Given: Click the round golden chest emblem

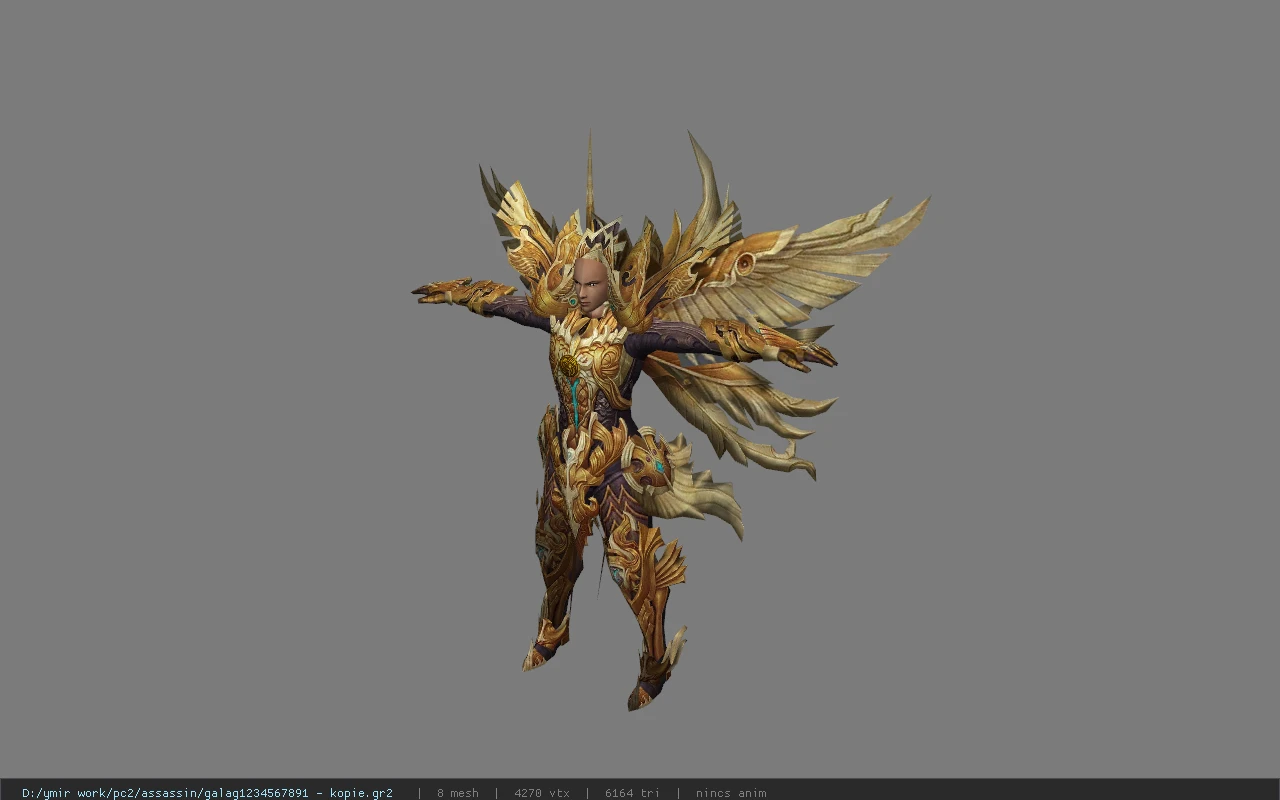Looking at the screenshot, I should pyautogui.click(x=568, y=365).
